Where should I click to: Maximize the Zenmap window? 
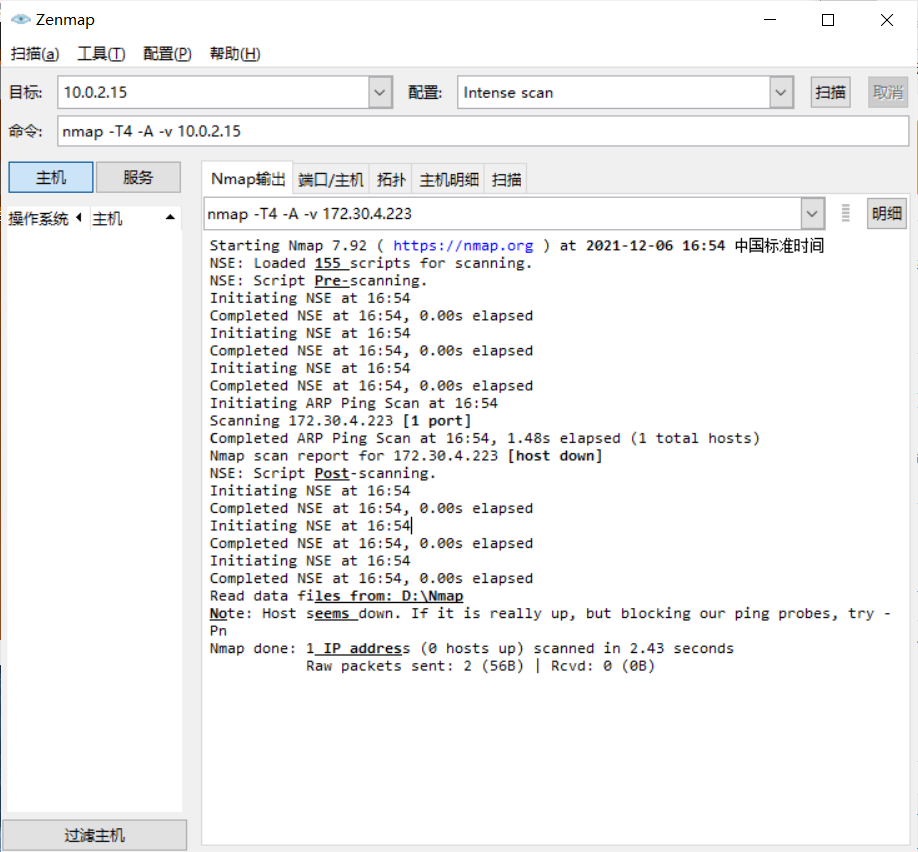(x=828, y=20)
